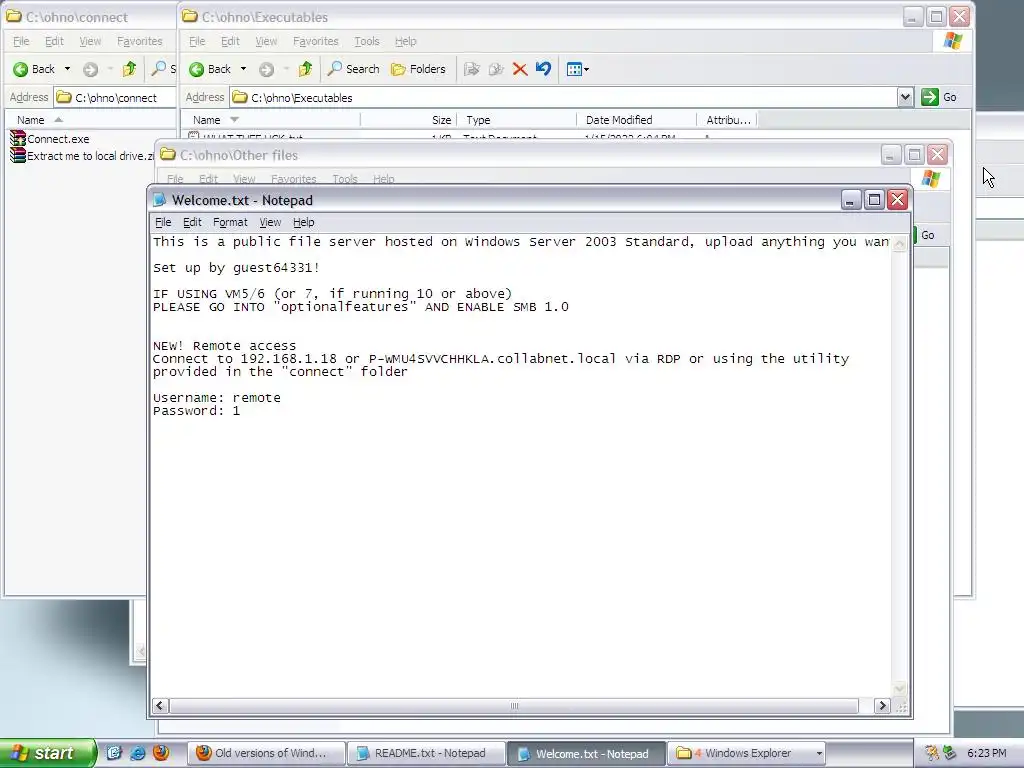Open Back history dropdown in Executables window
The width and height of the screenshot is (1024, 768).
[244, 69]
